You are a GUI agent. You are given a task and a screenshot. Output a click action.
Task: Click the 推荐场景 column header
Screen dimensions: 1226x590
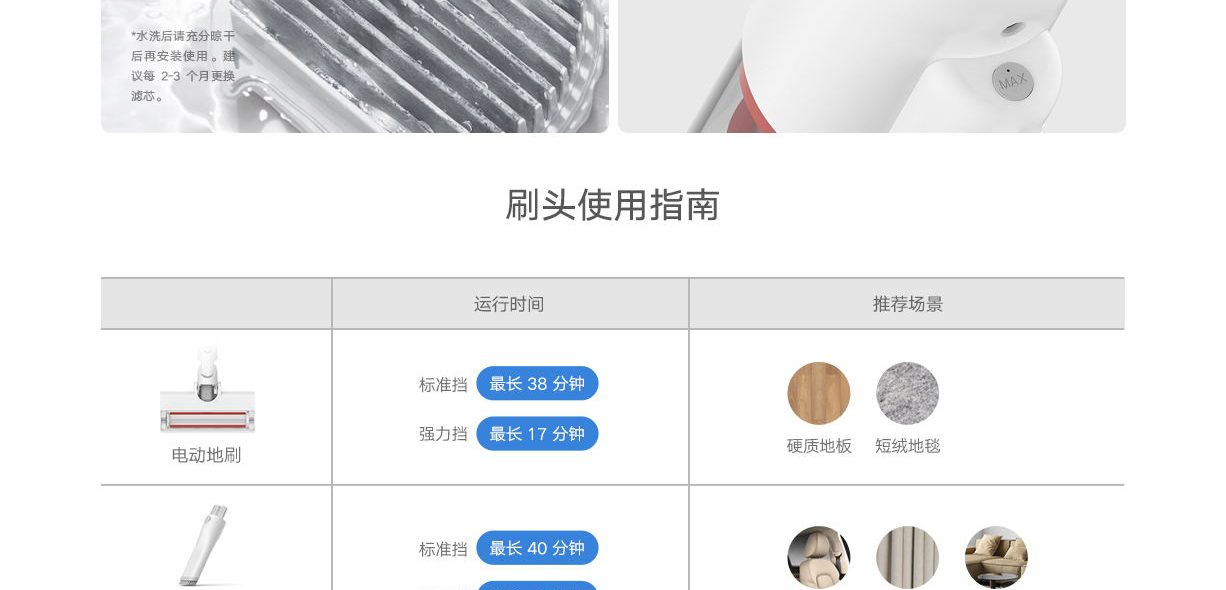[x=907, y=304]
